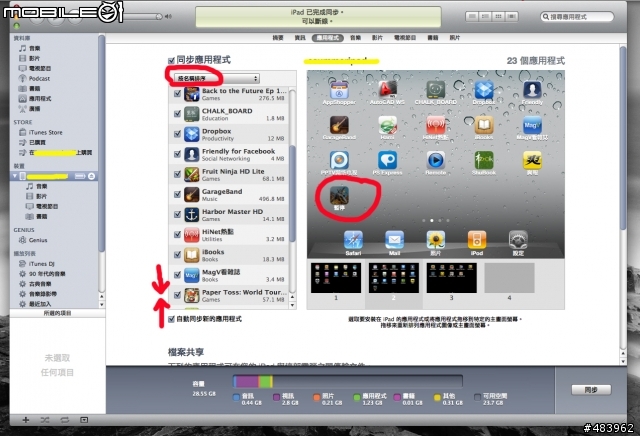Select the iPod icon in iPad dock

tap(477, 240)
